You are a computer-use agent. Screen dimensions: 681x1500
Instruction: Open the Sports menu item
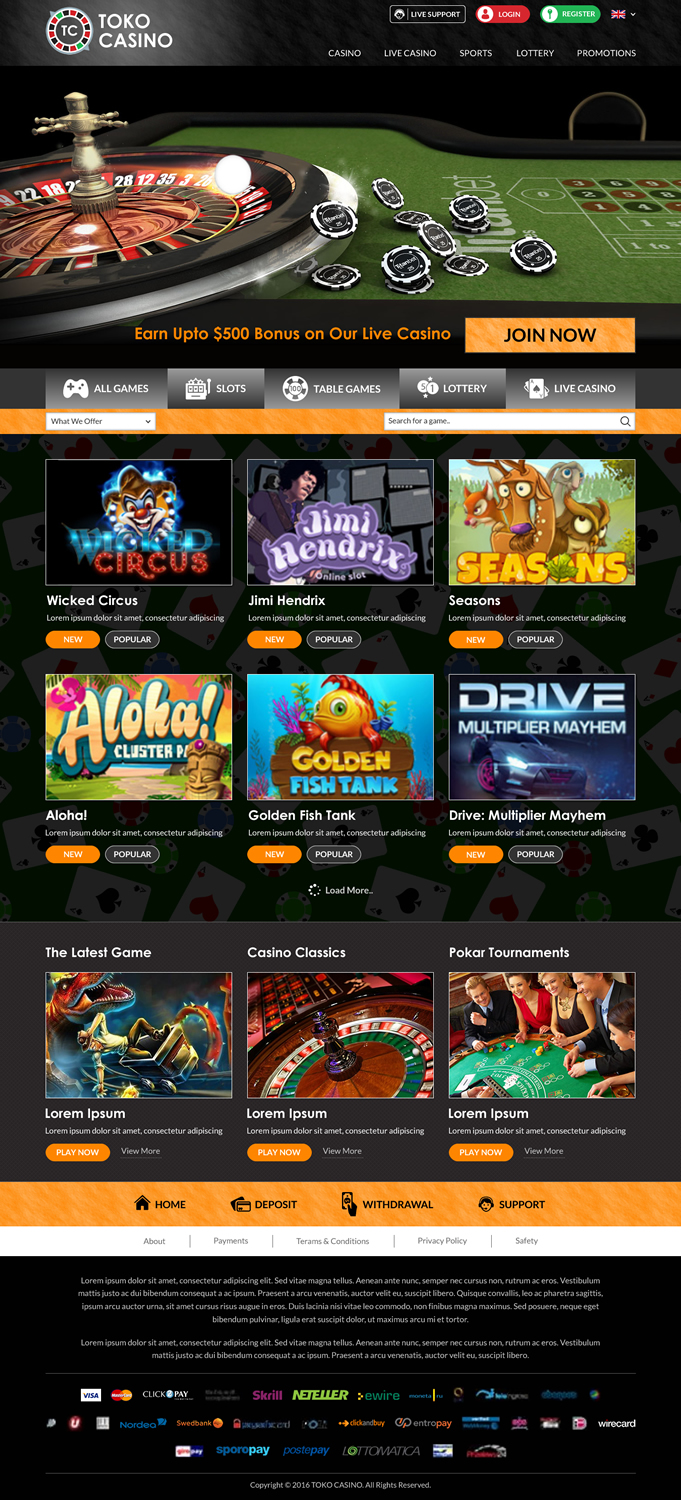[475, 53]
